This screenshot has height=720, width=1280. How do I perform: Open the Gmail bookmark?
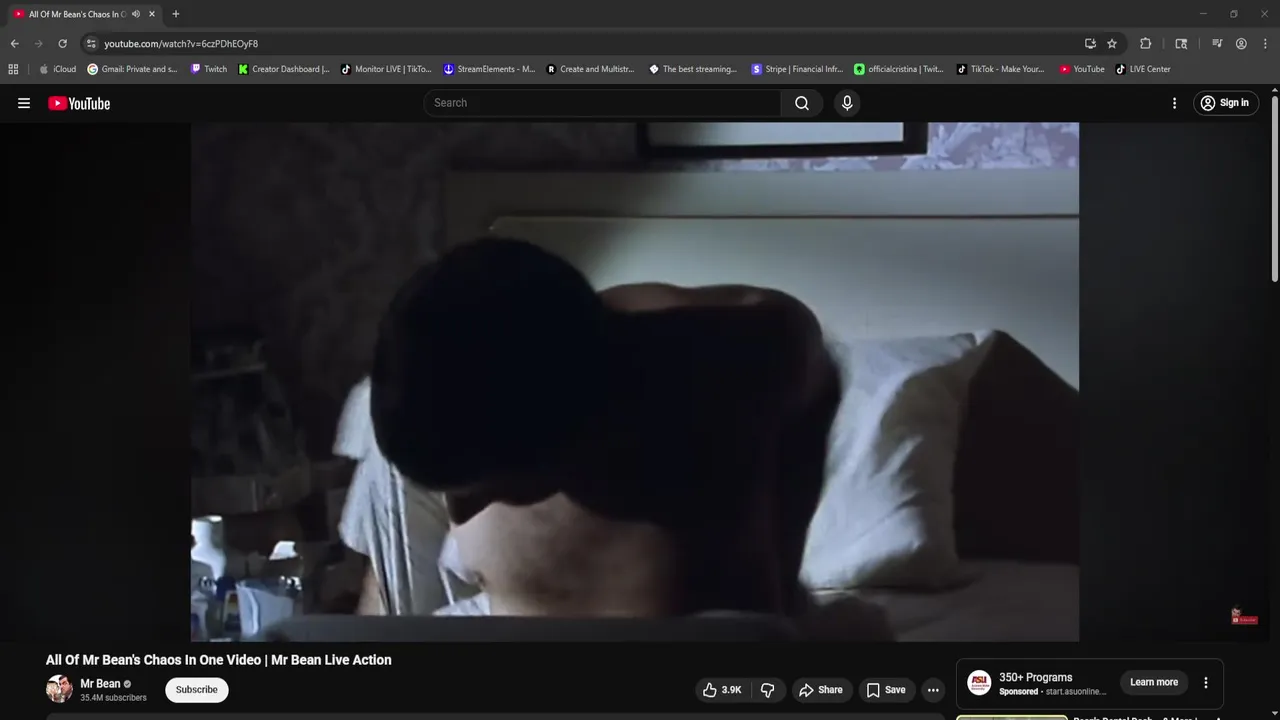[132, 69]
